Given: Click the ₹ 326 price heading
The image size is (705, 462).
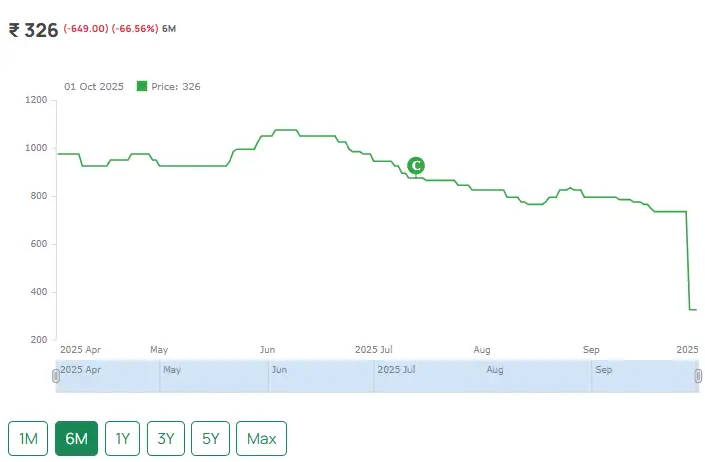Looking at the screenshot, I should pyautogui.click(x=33, y=30).
